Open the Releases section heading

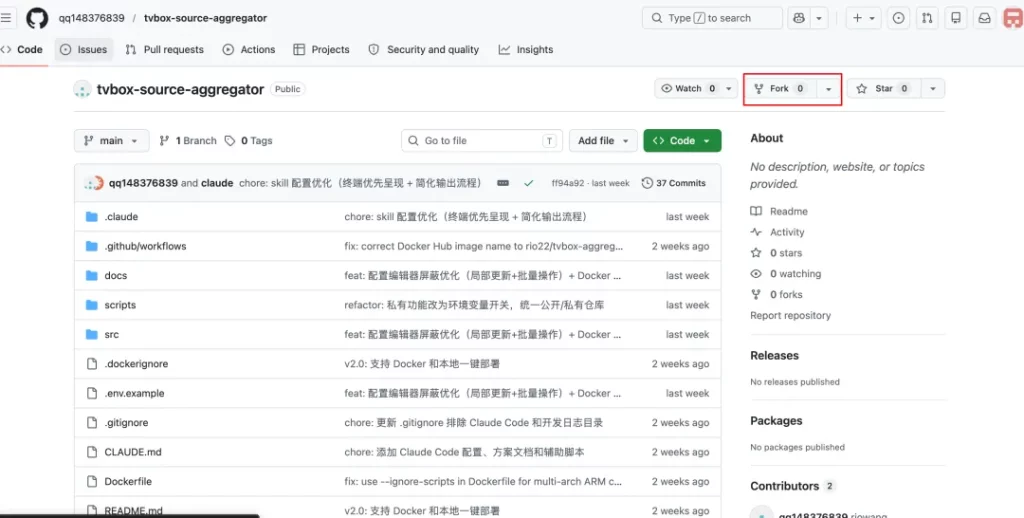tap(775, 355)
